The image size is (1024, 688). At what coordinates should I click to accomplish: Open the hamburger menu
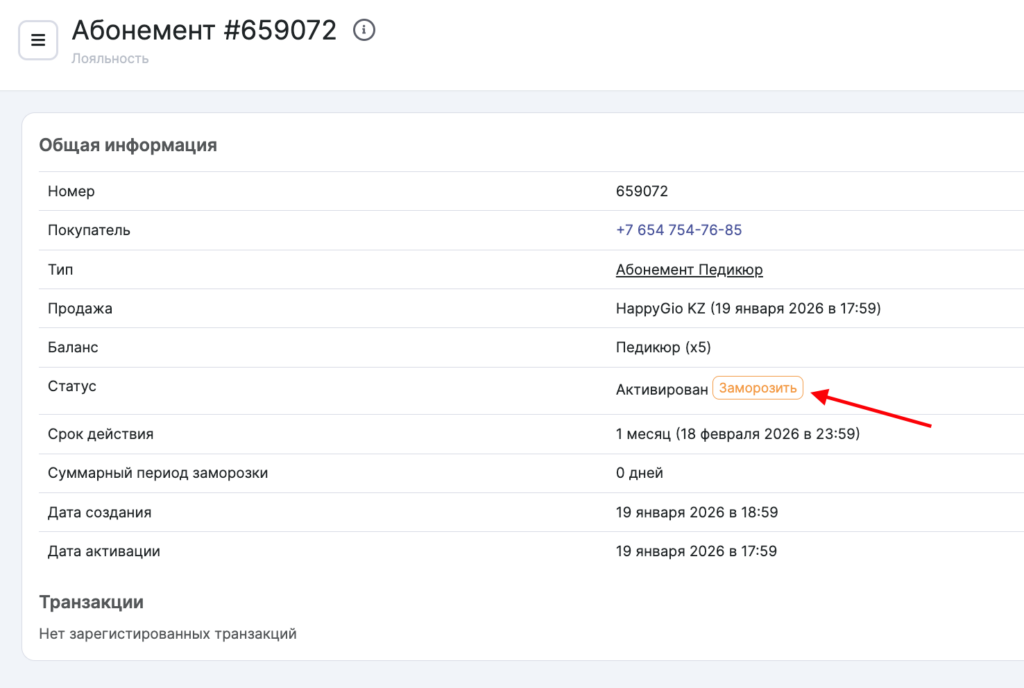pos(38,40)
